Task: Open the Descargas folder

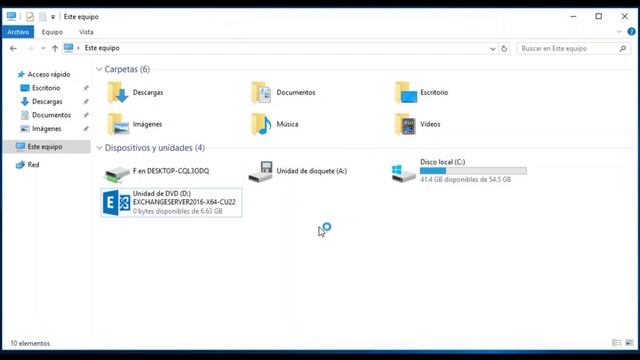Action: coord(136,93)
